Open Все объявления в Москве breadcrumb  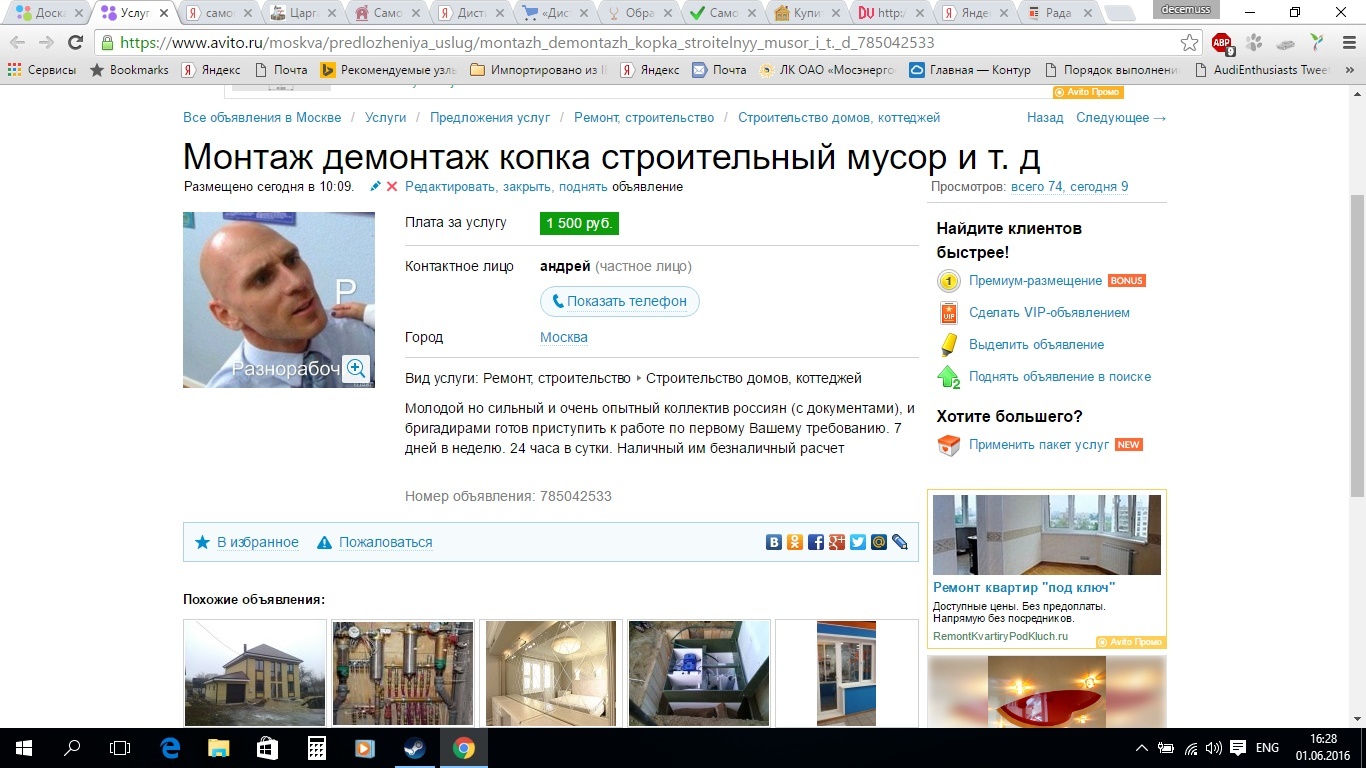click(262, 118)
